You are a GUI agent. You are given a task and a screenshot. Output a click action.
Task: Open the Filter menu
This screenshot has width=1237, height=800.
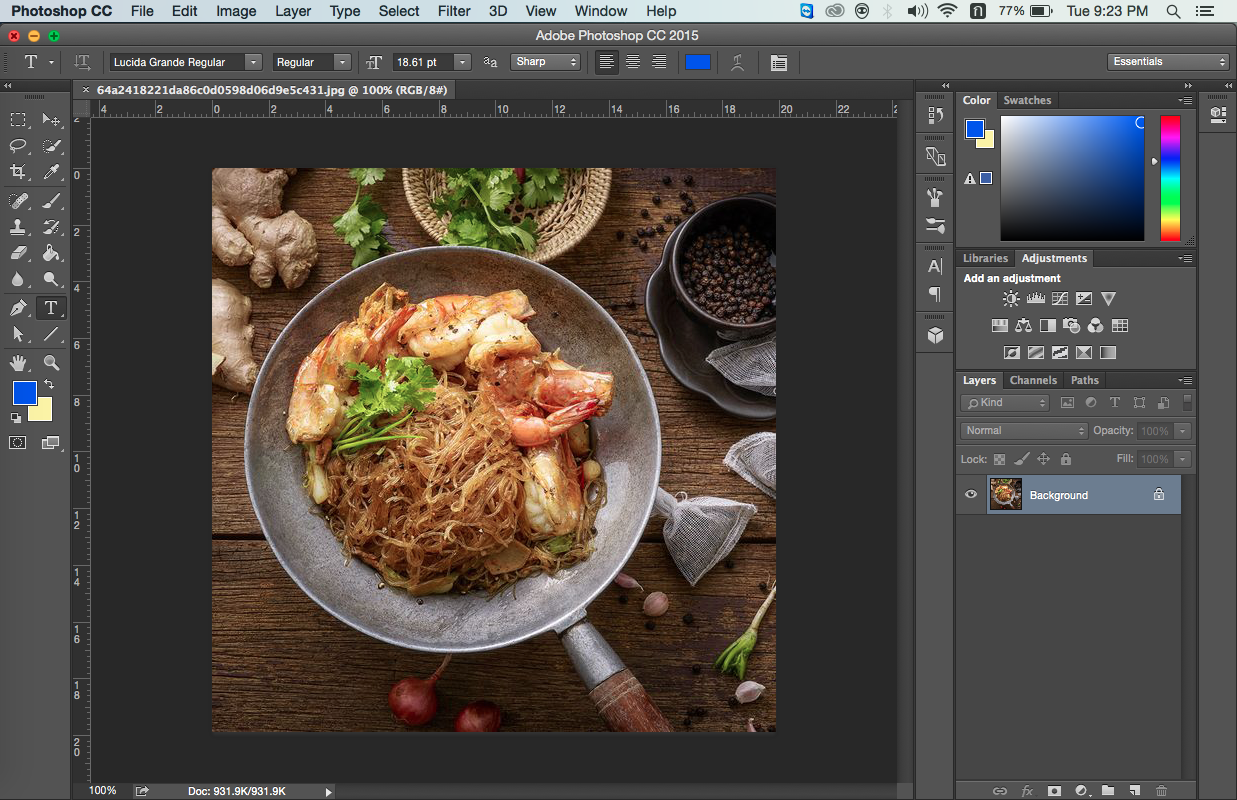click(454, 11)
